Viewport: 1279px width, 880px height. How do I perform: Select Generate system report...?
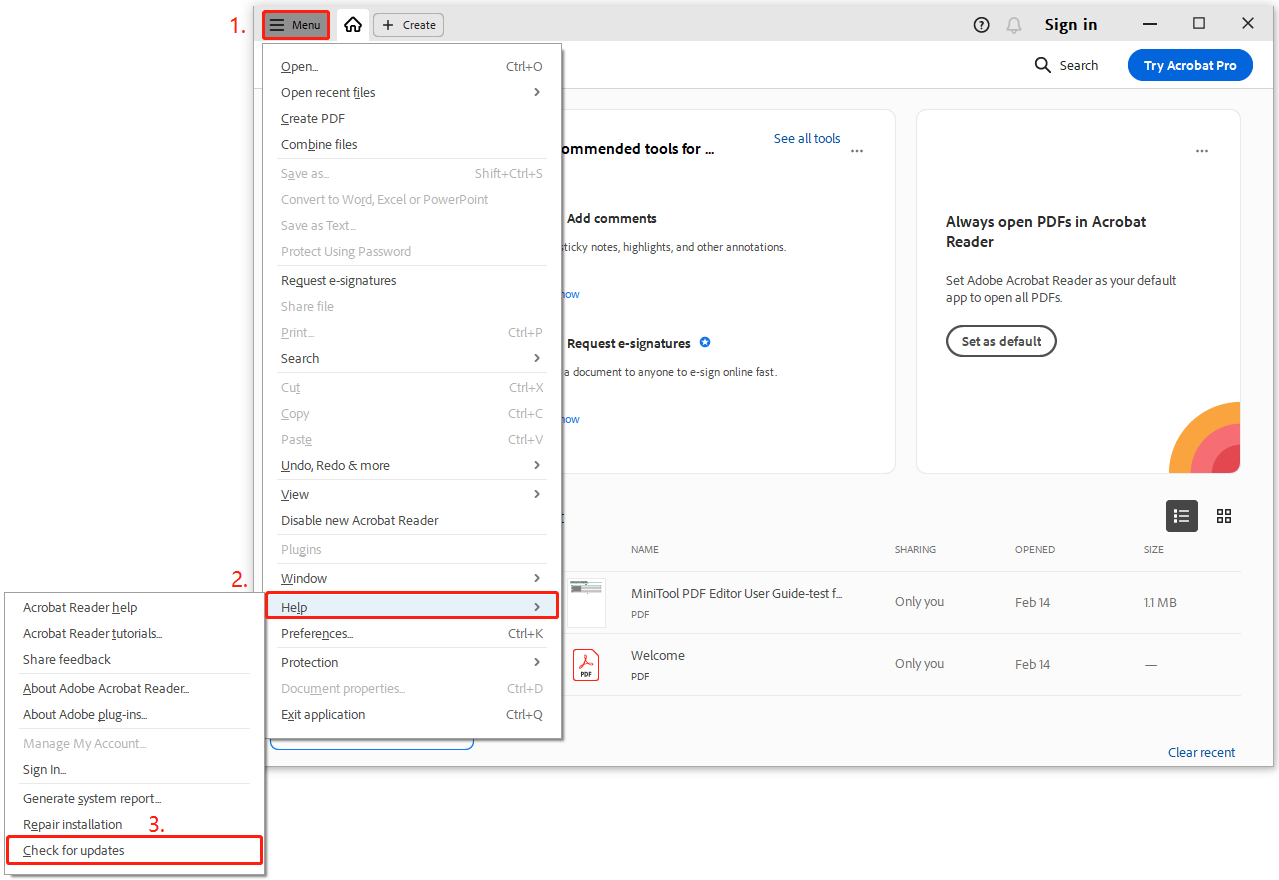pyautogui.click(x=134, y=799)
